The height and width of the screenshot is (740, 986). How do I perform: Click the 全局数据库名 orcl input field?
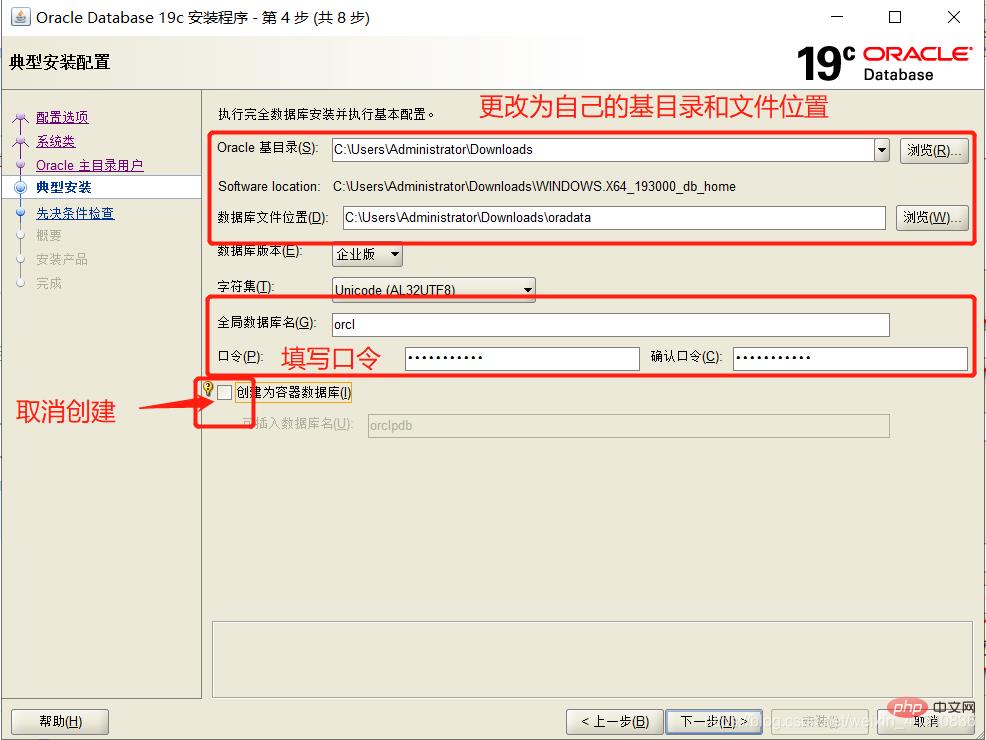coord(609,325)
